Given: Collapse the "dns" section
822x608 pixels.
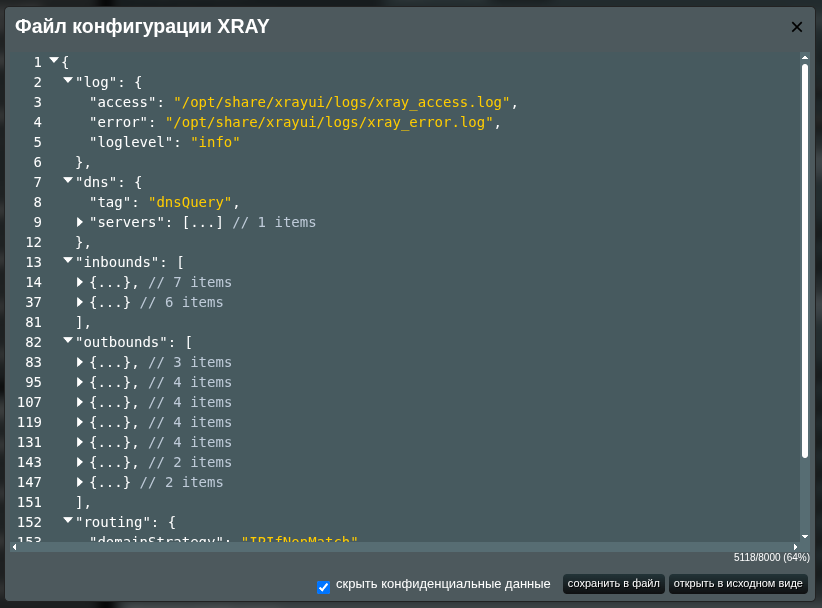Looking at the screenshot, I should pyautogui.click(x=68, y=181).
